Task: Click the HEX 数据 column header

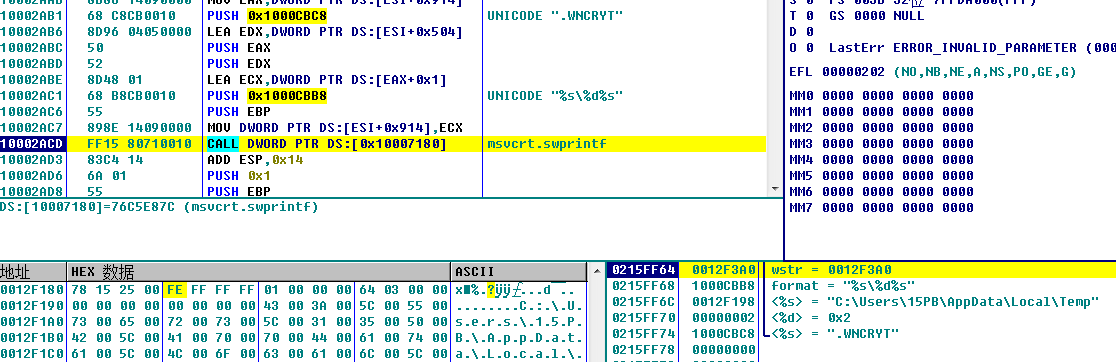Action: click(x=258, y=272)
